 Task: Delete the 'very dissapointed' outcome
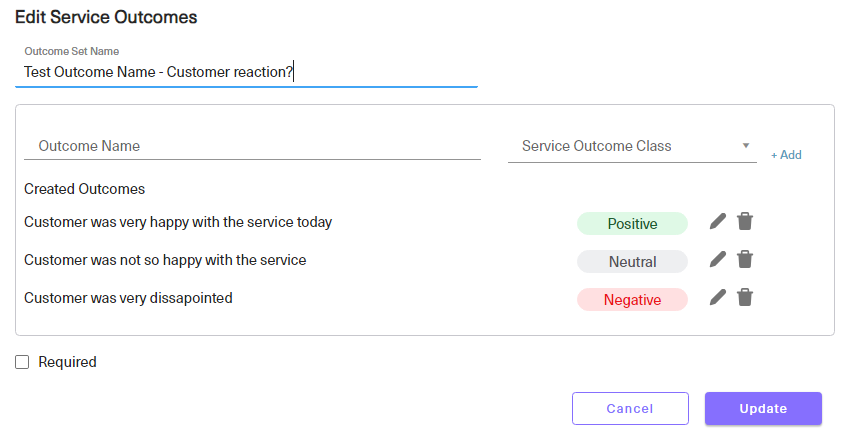coord(745,297)
